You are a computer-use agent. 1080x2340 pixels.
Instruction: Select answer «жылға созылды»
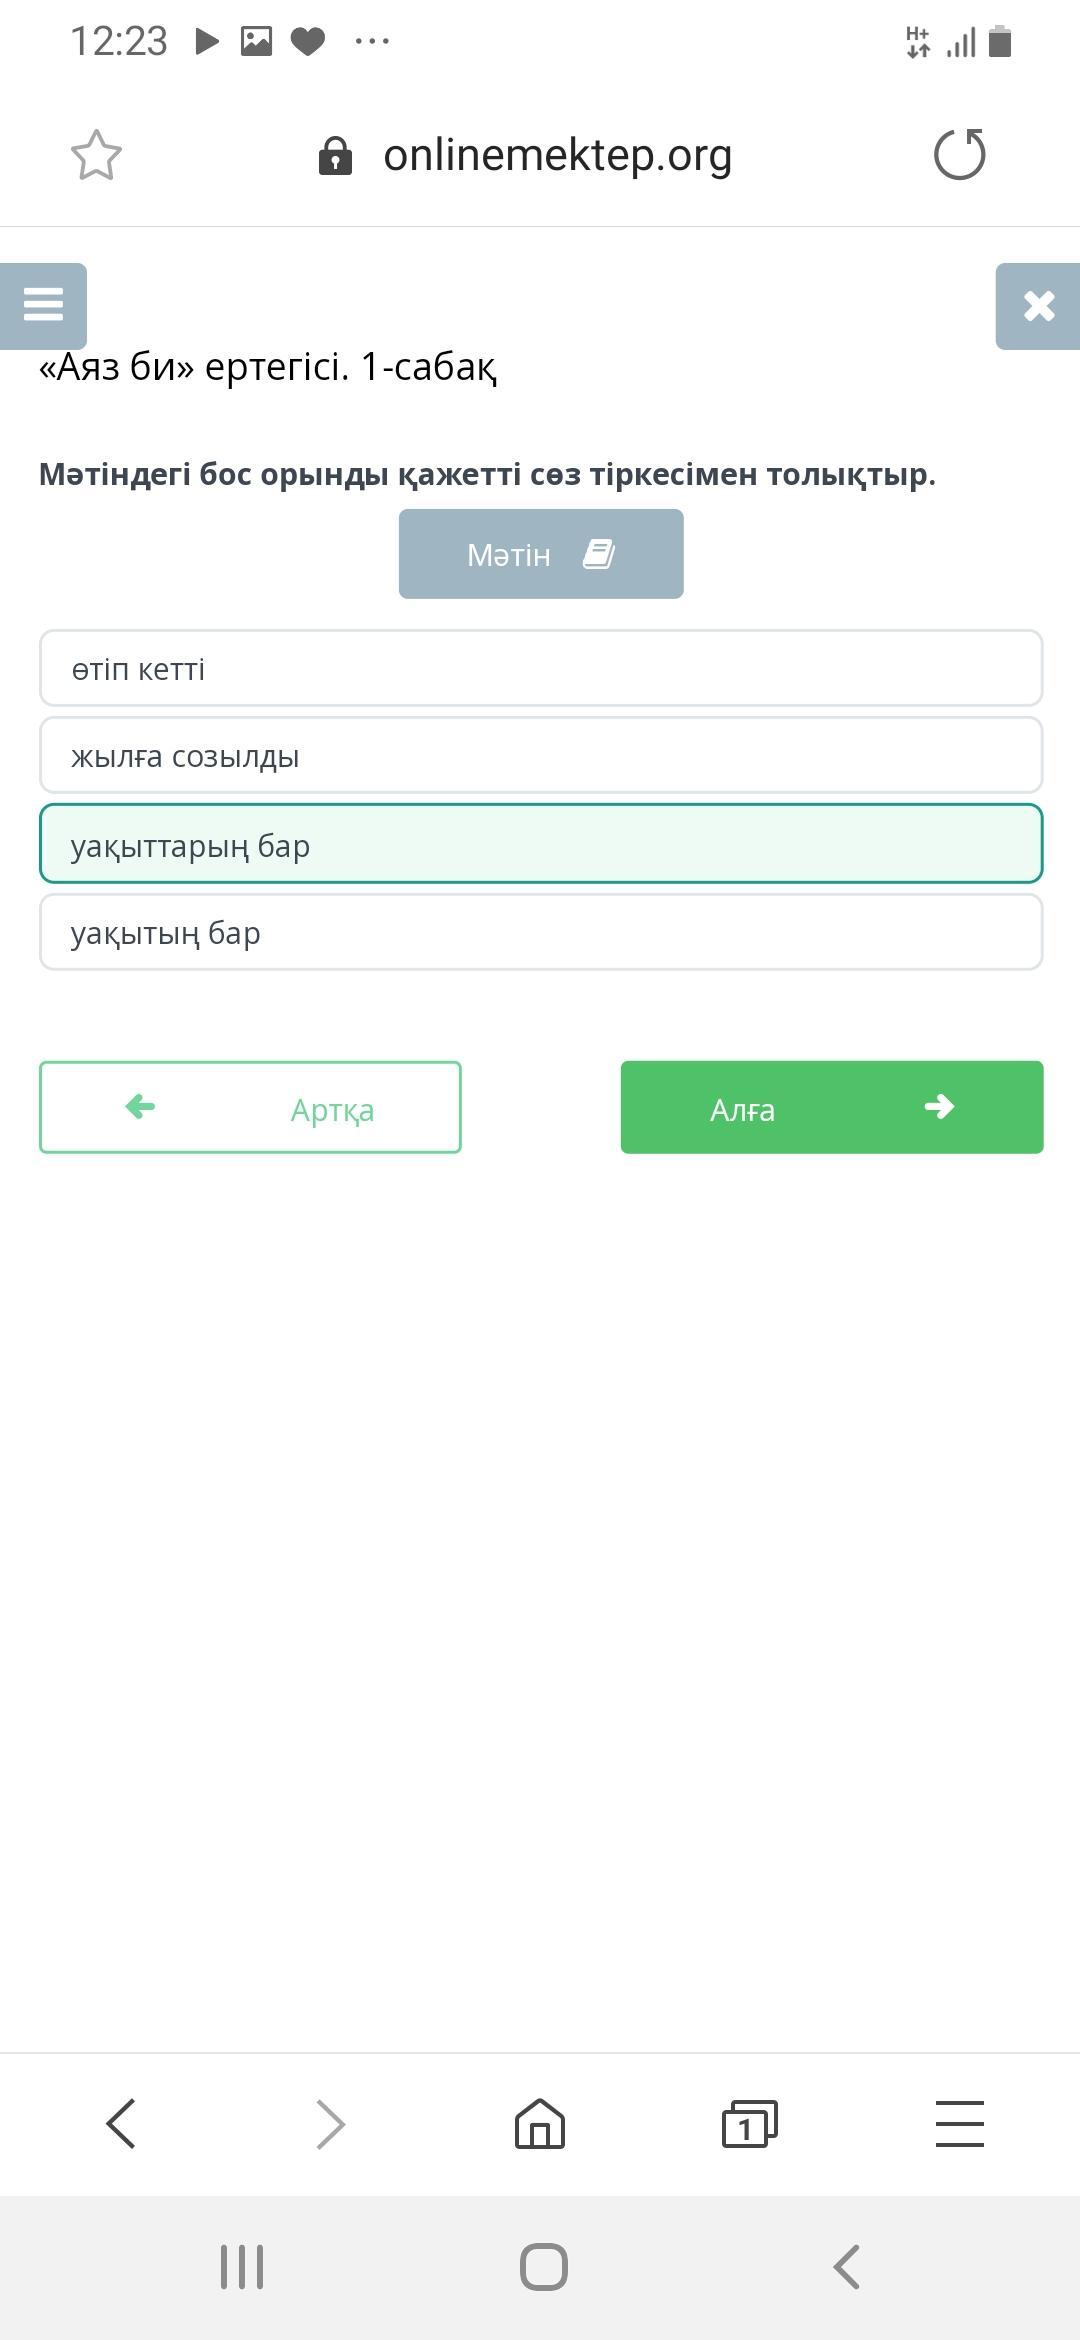tap(541, 755)
